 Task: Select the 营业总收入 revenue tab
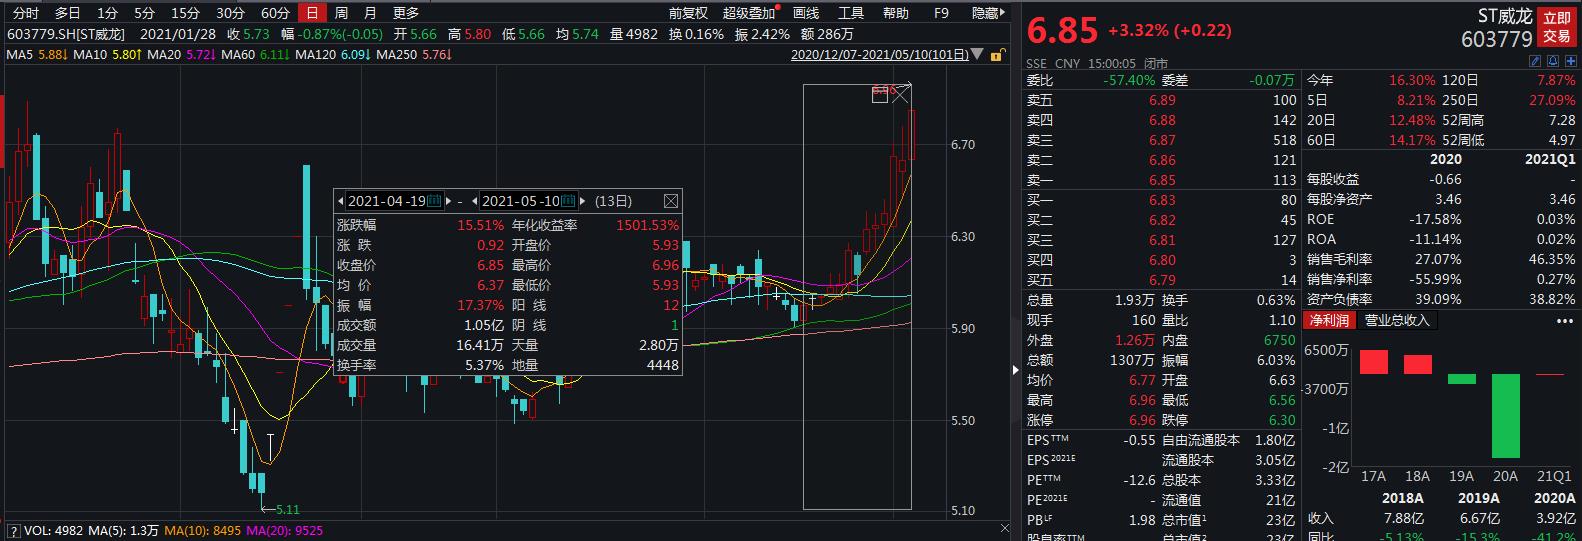pos(1397,320)
